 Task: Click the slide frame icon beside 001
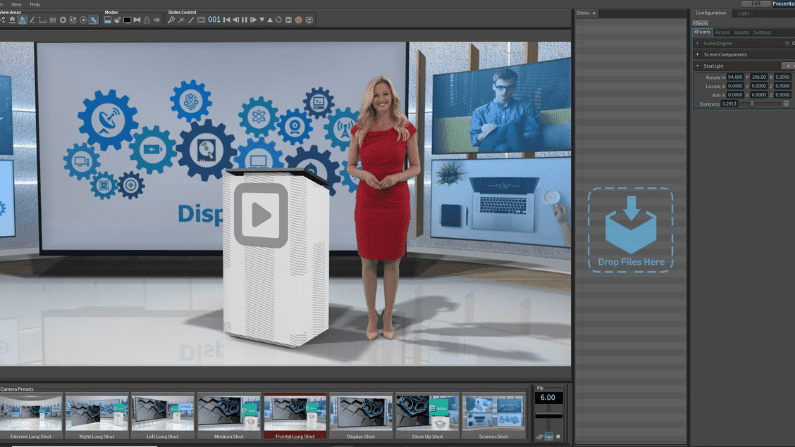[x=201, y=20]
